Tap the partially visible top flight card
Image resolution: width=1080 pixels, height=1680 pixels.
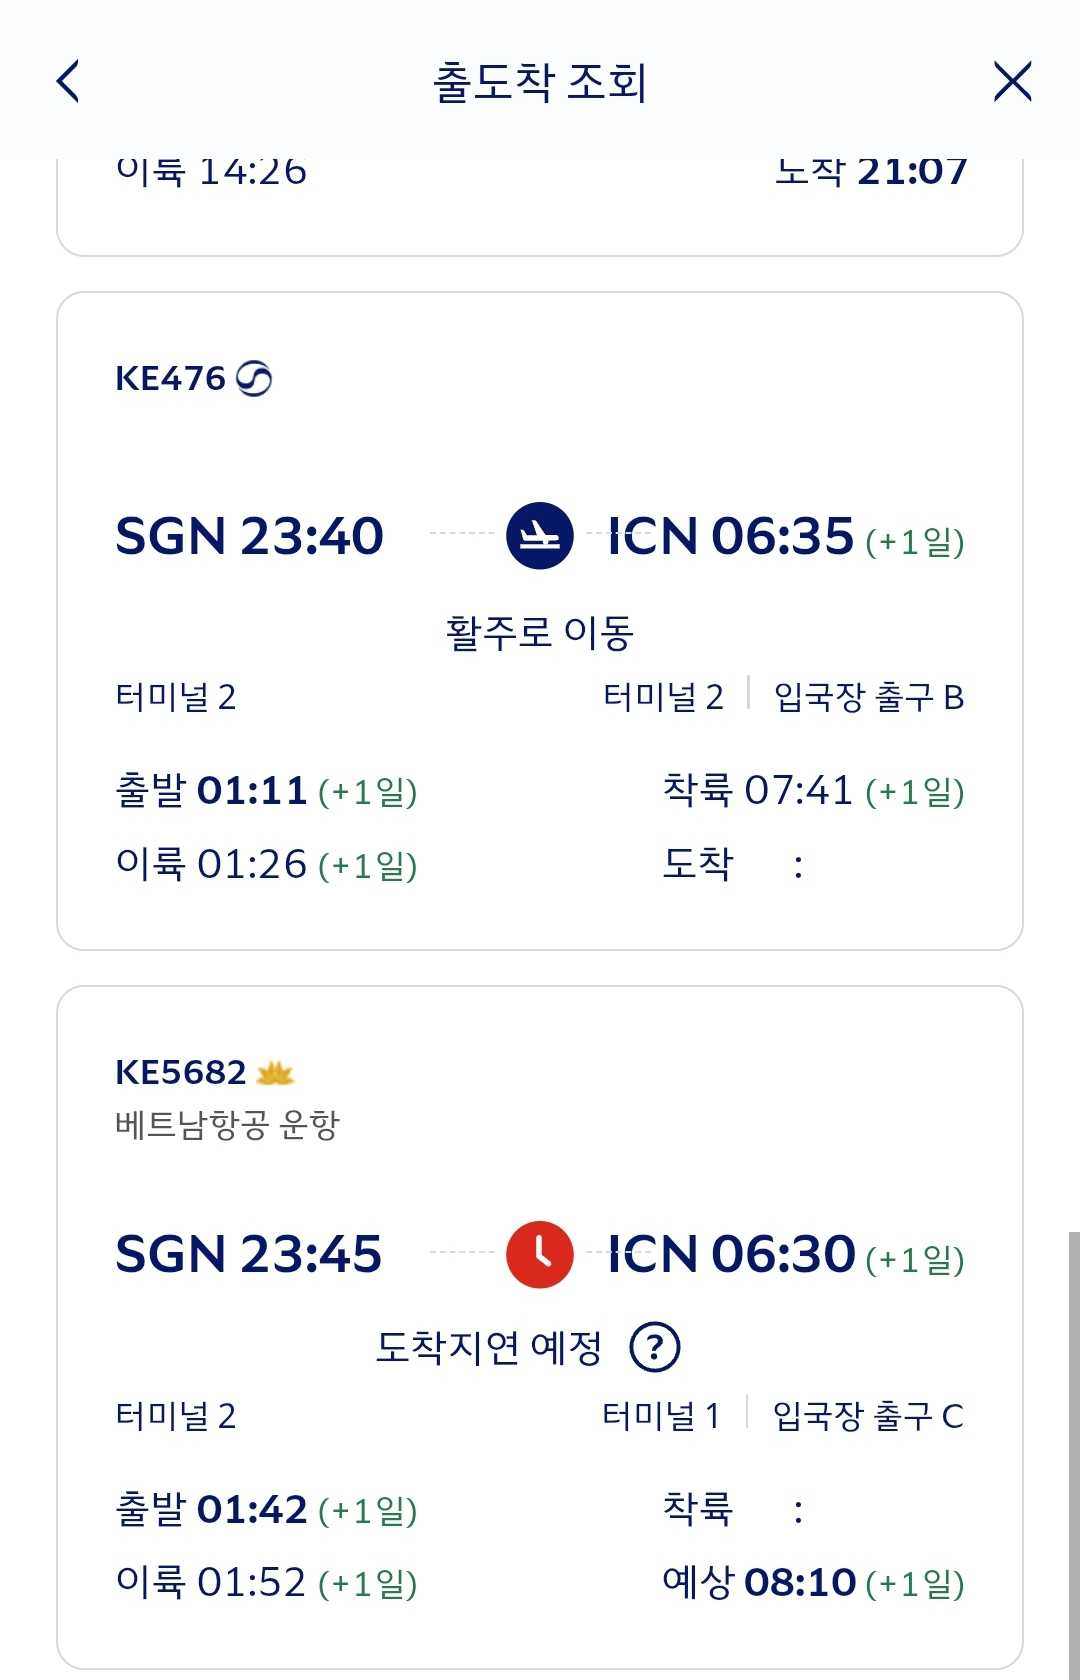540,205
